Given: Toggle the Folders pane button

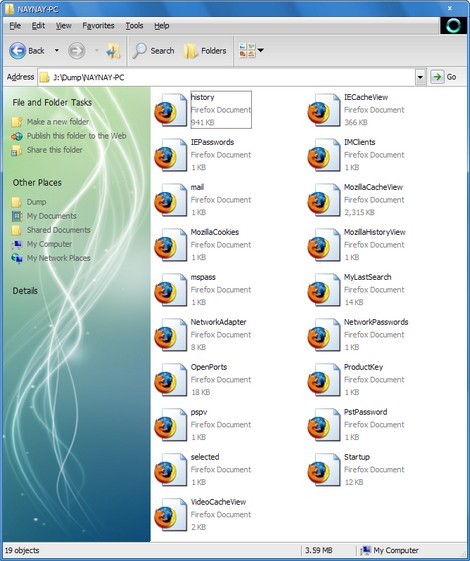Looking at the screenshot, I should pos(205,51).
